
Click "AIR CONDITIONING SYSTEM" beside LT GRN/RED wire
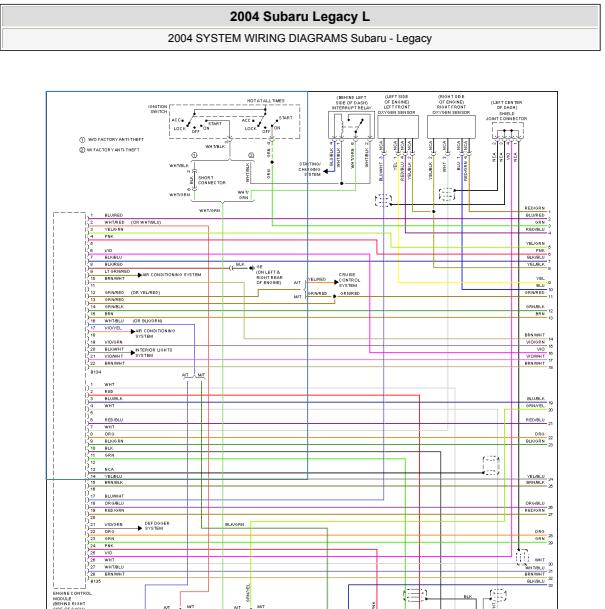(x=172, y=275)
